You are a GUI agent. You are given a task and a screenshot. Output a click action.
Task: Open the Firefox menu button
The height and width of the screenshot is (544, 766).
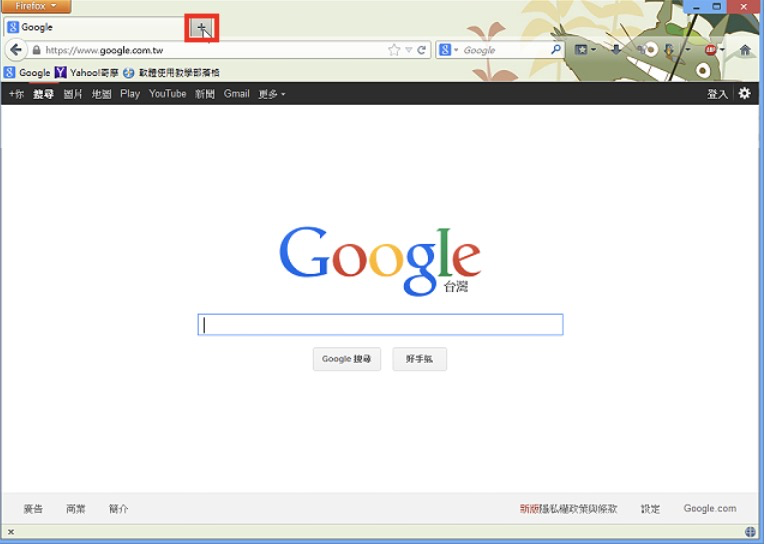(x=36, y=6)
